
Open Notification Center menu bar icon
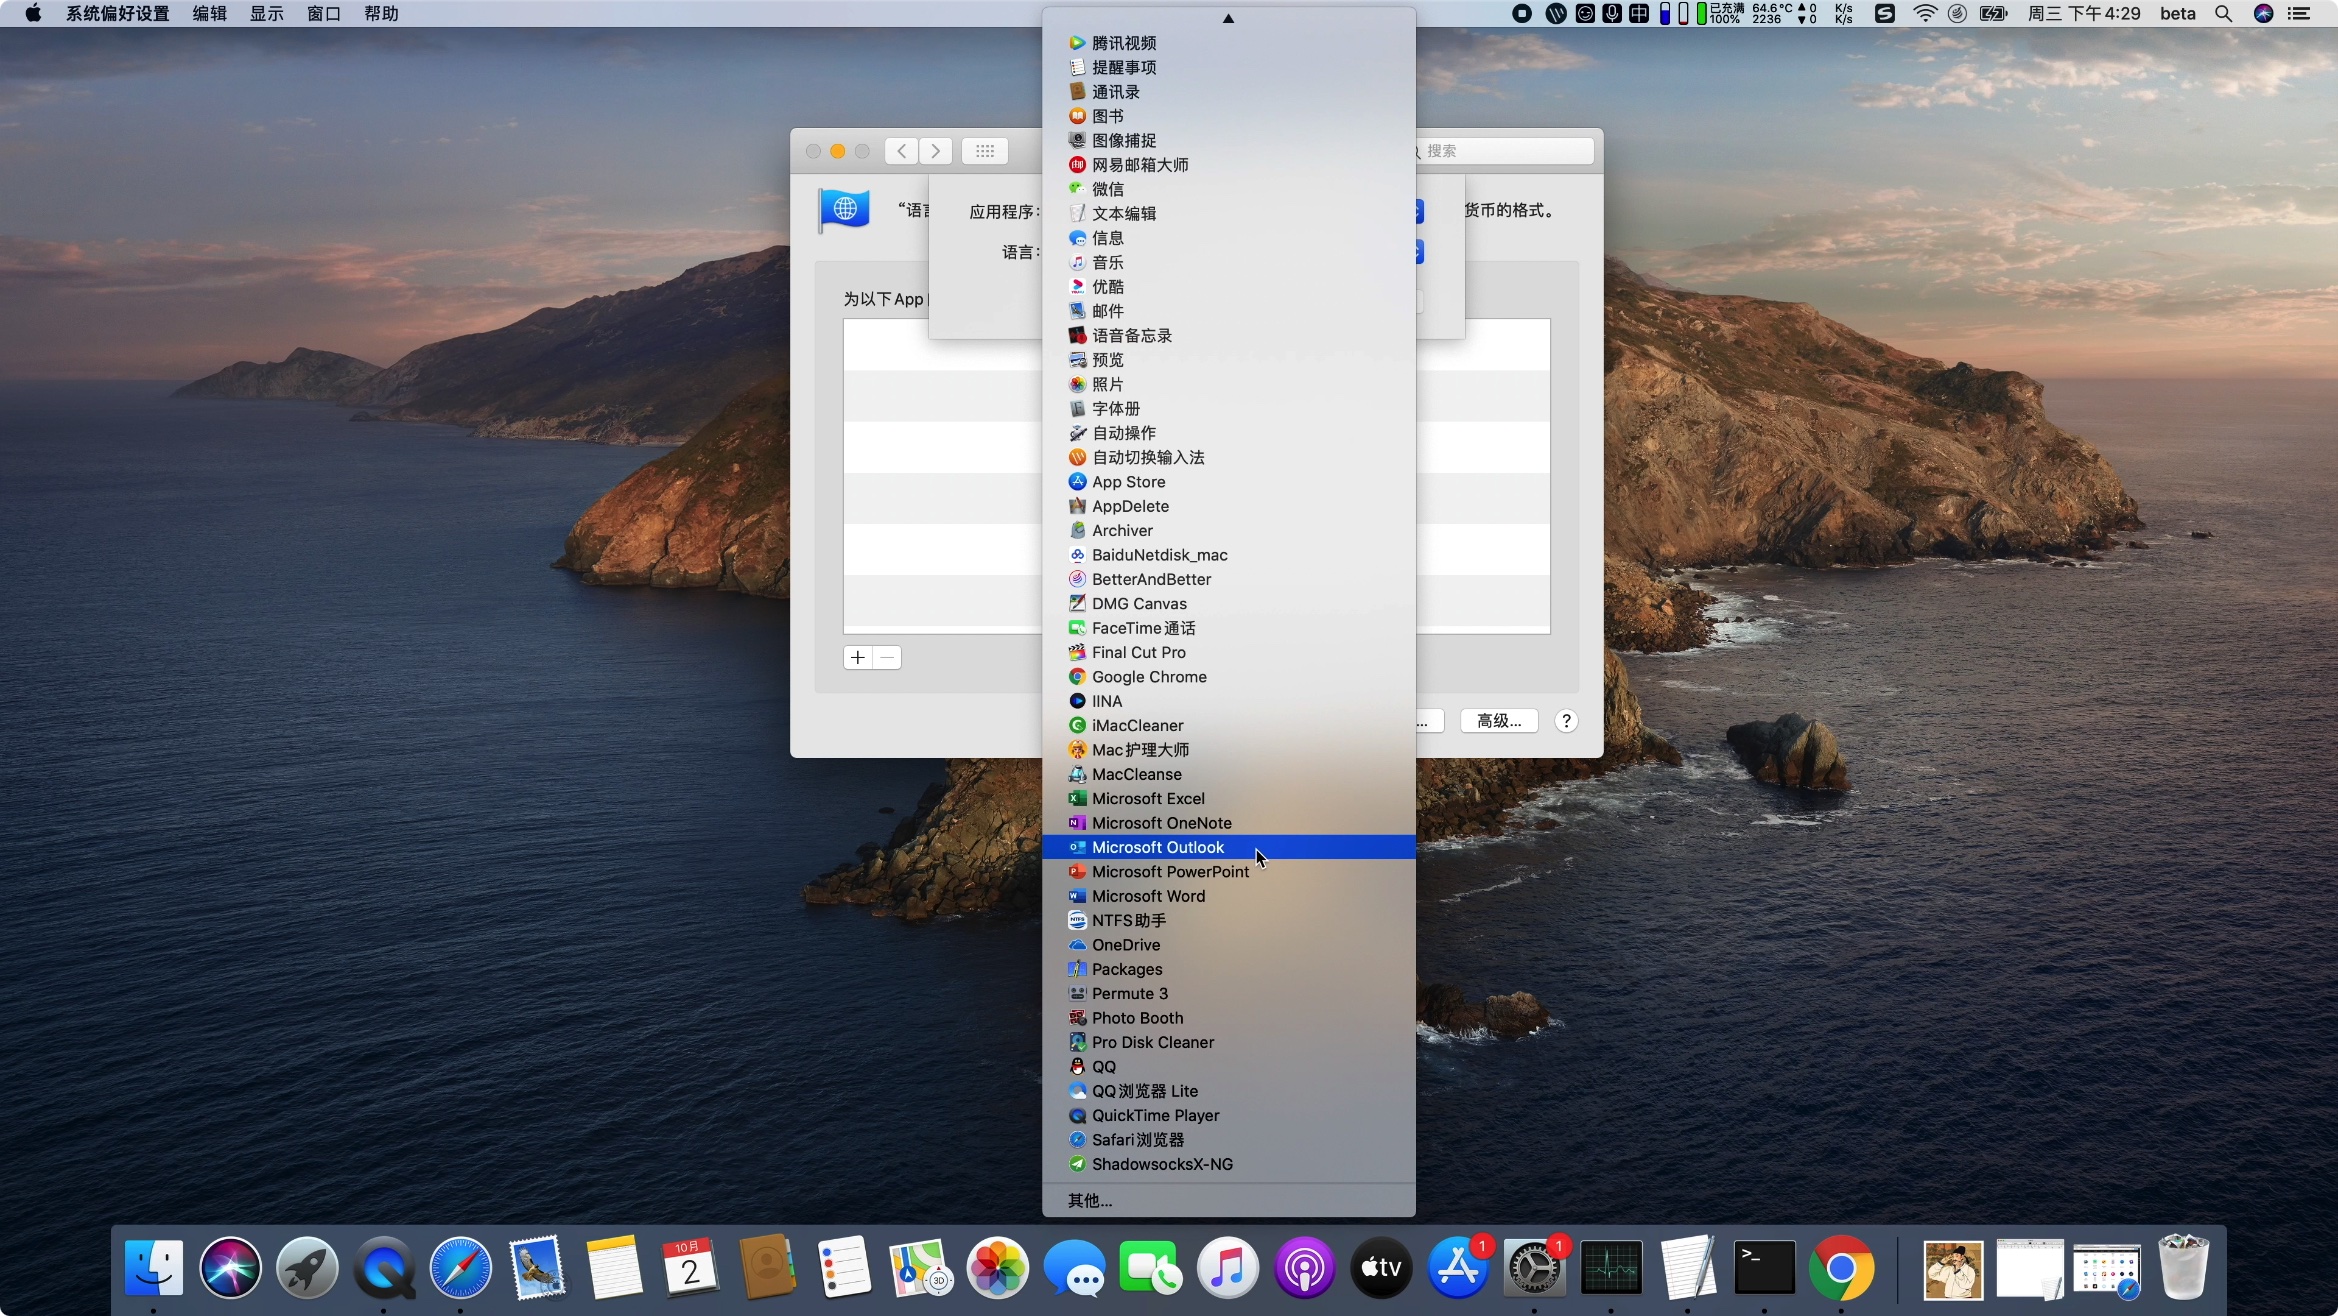click(x=2299, y=14)
